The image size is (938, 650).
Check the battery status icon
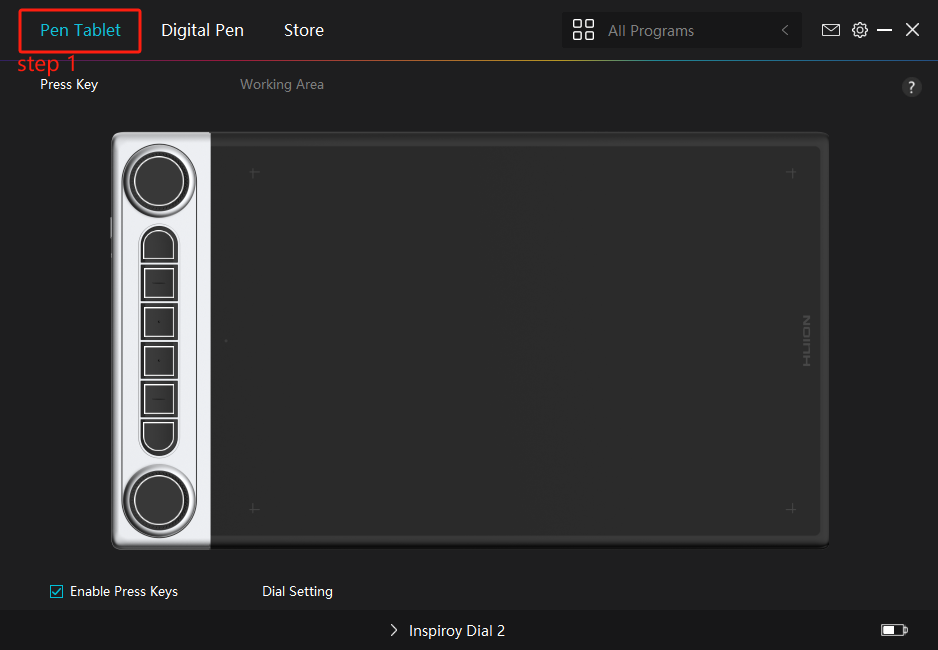[x=894, y=630]
